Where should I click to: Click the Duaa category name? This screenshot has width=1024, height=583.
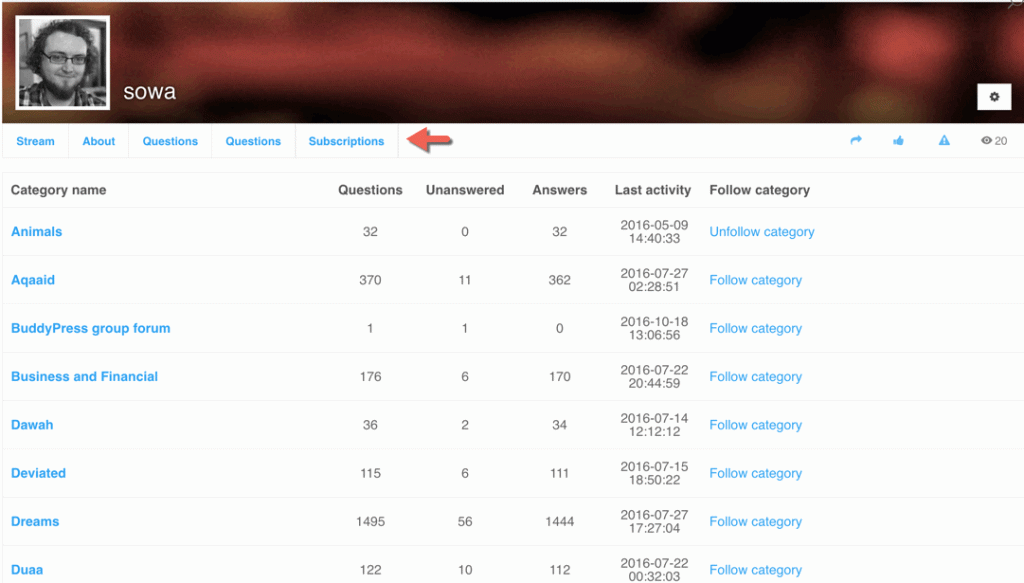coord(27,570)
